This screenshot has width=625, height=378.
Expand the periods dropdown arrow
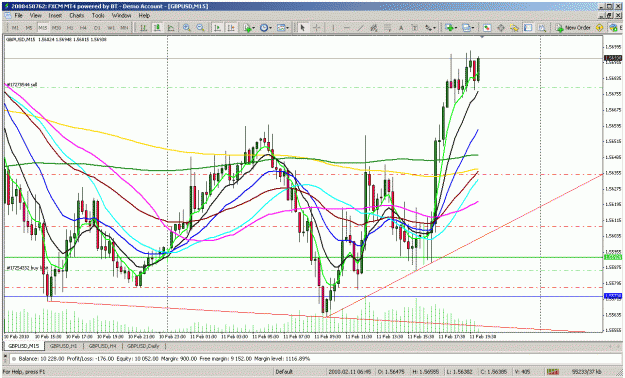[270, 28]
